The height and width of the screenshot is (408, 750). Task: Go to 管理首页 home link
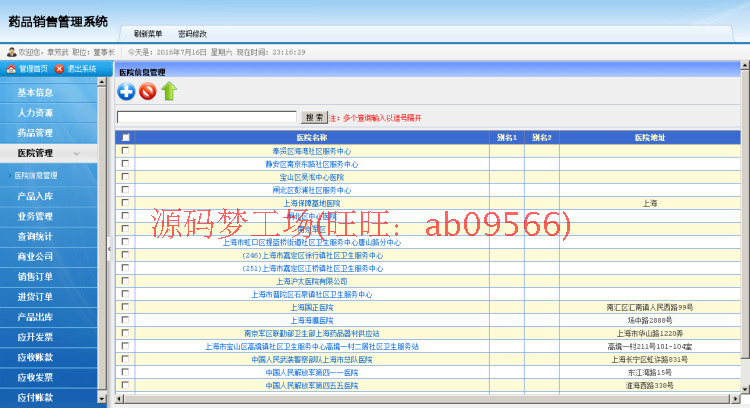point(33,69)
